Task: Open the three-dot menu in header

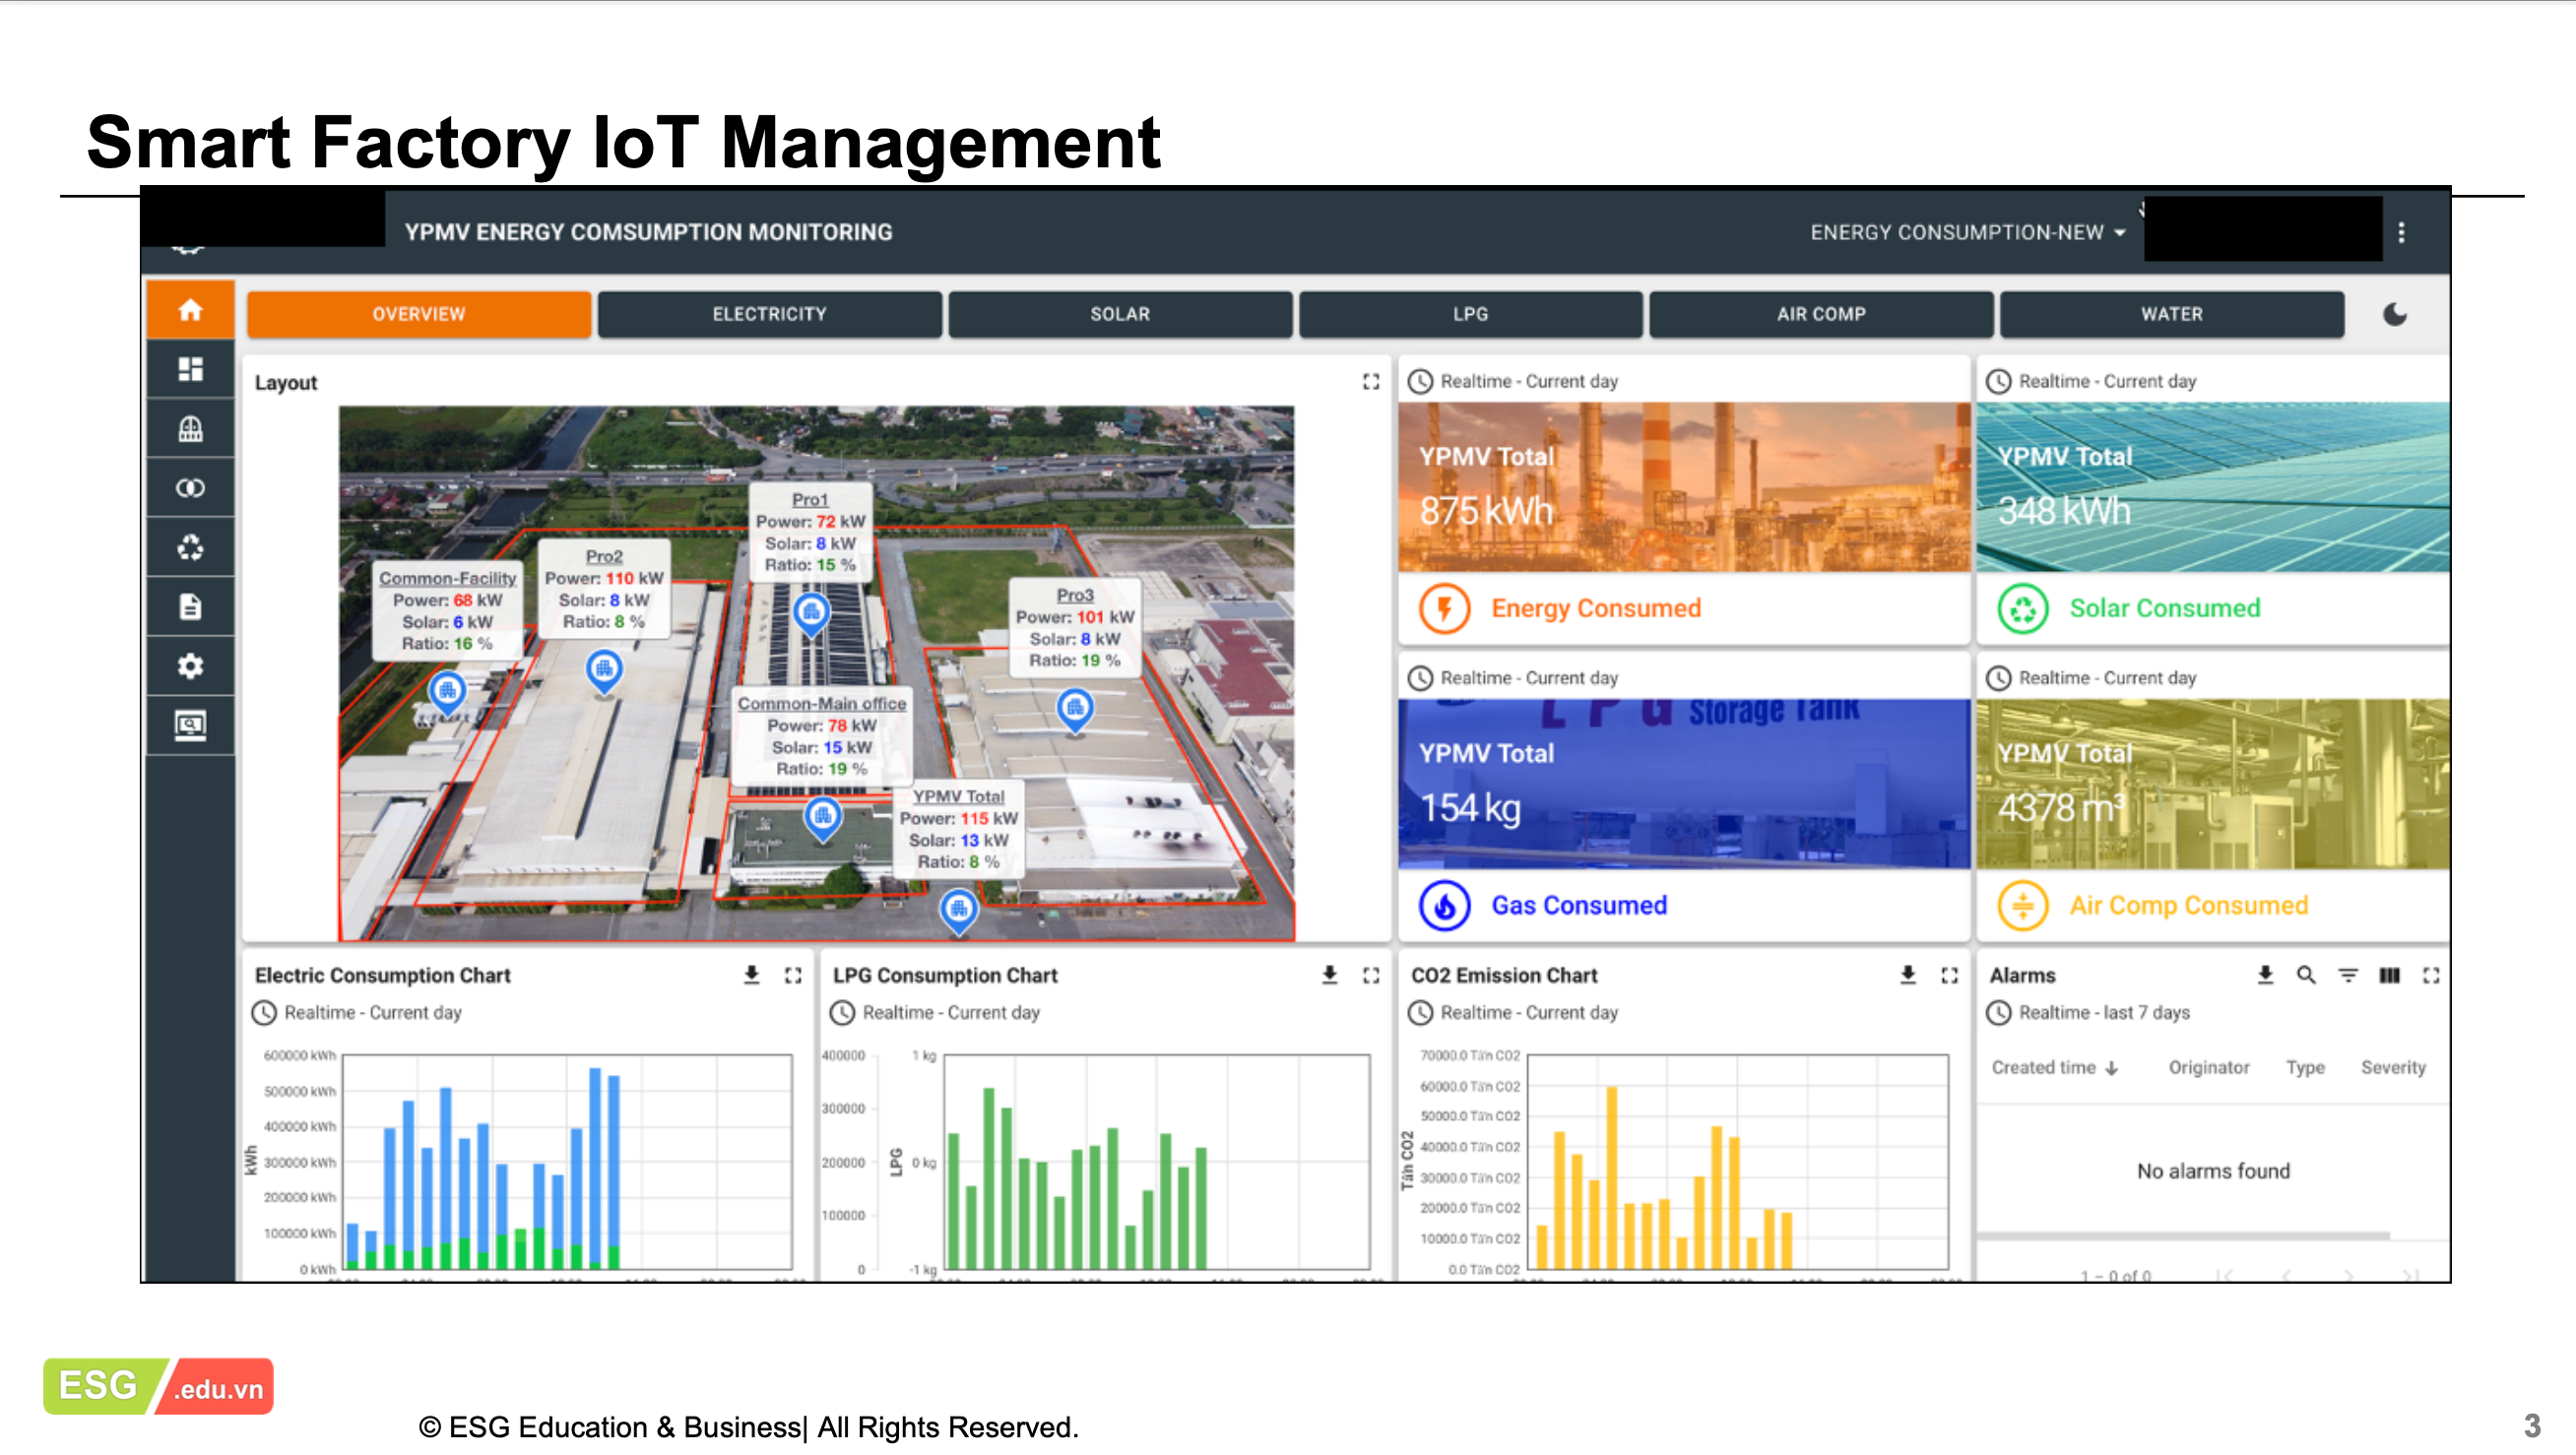Action: [x=2401, y=232]
